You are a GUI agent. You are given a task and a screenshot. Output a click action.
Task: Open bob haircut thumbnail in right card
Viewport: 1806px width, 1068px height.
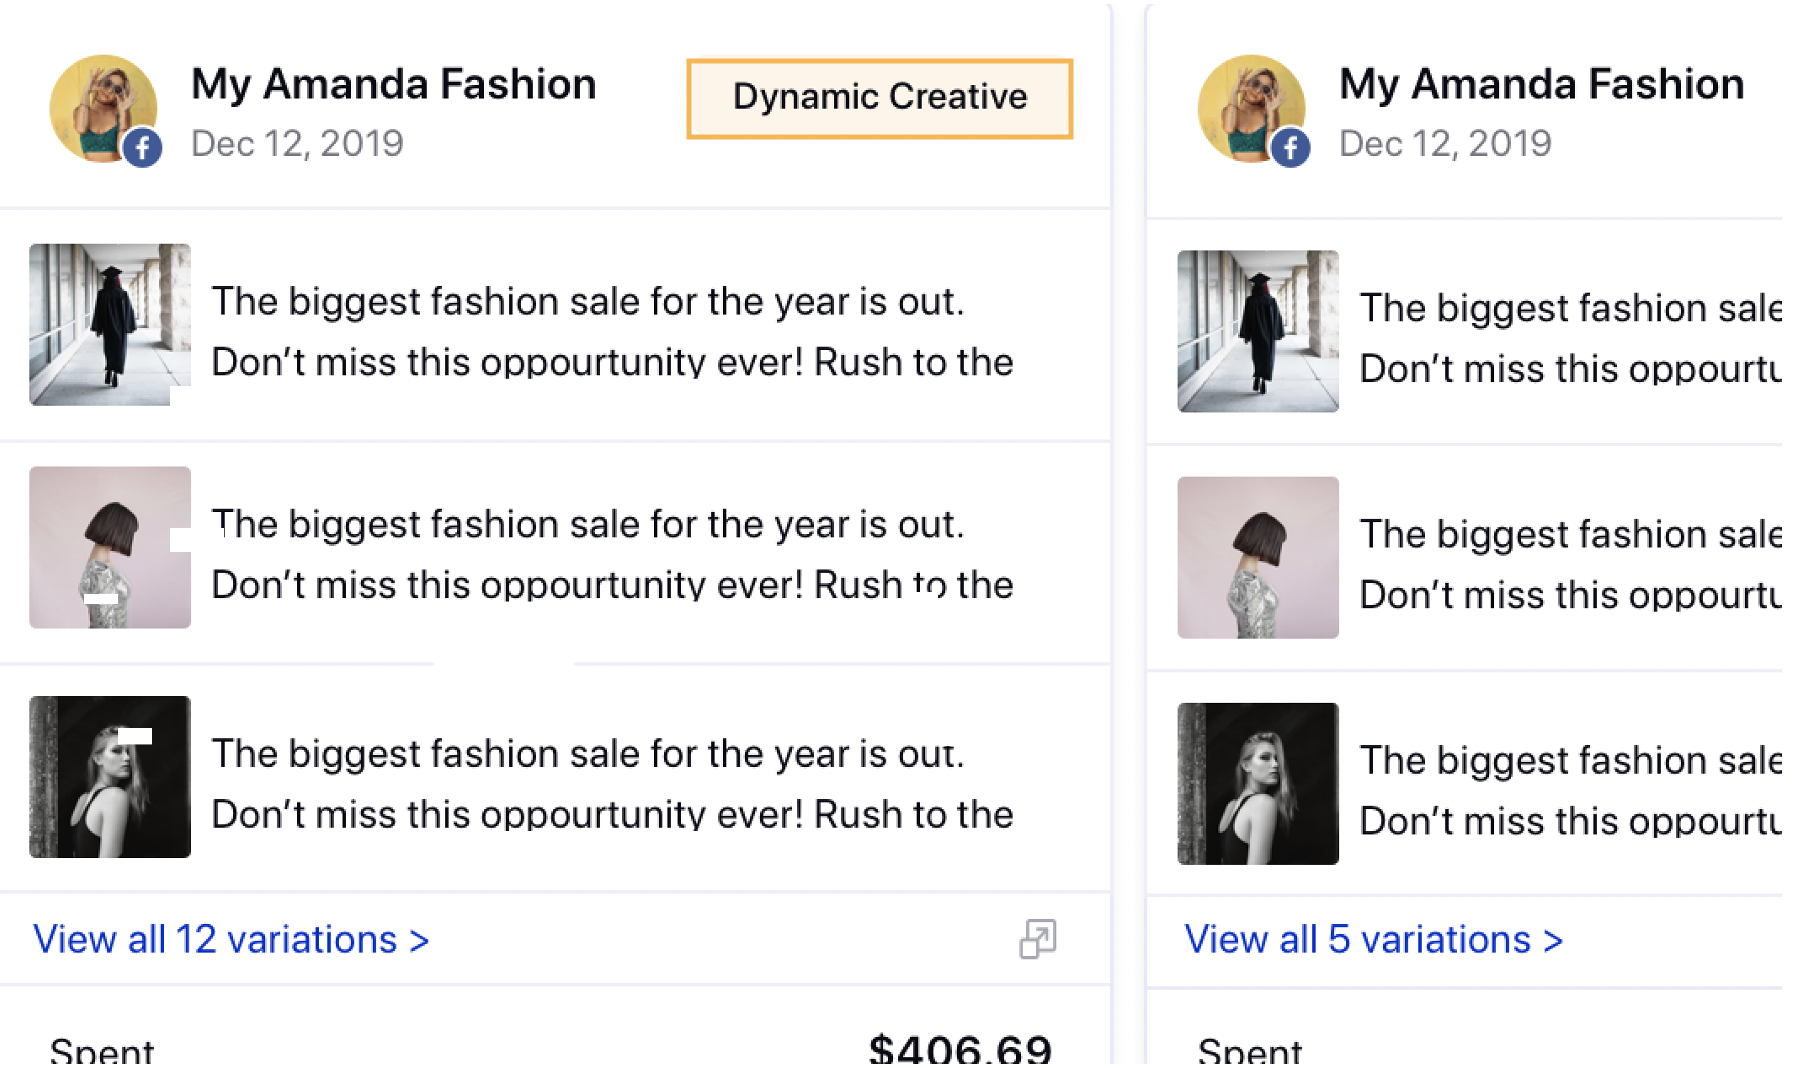point(1258,557)
